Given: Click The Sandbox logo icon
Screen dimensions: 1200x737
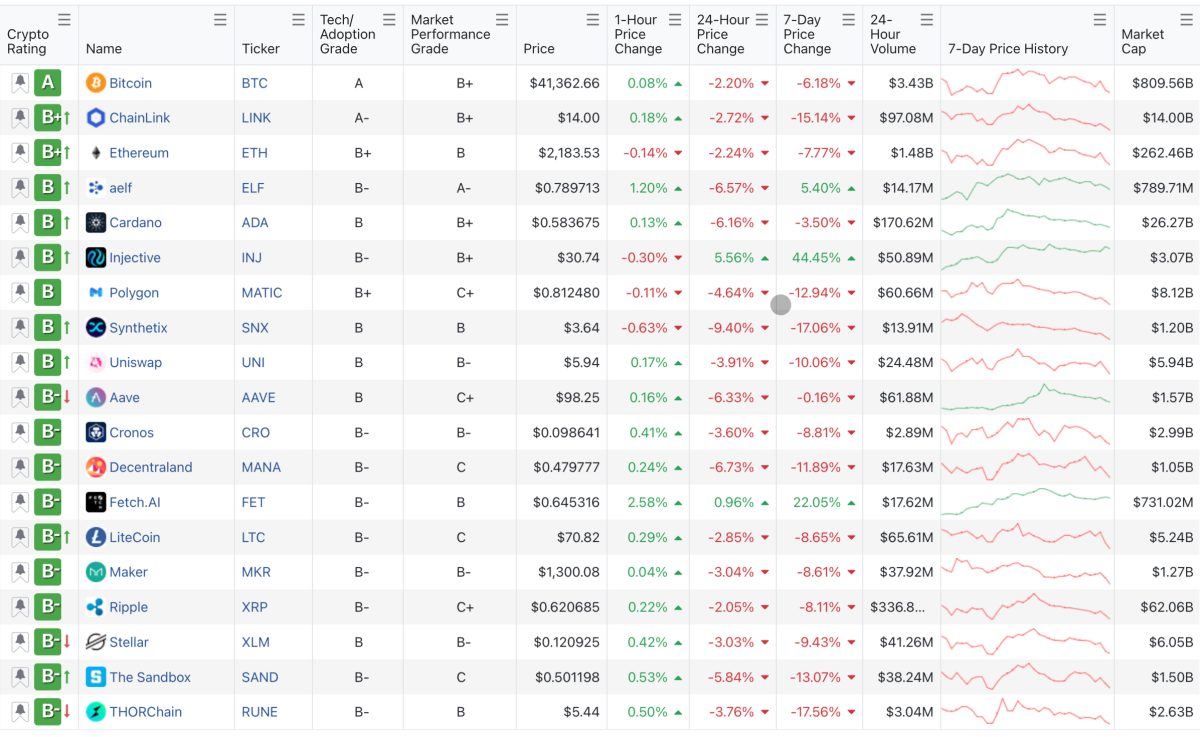Looking at the screenshot, I should coord(96,677).
